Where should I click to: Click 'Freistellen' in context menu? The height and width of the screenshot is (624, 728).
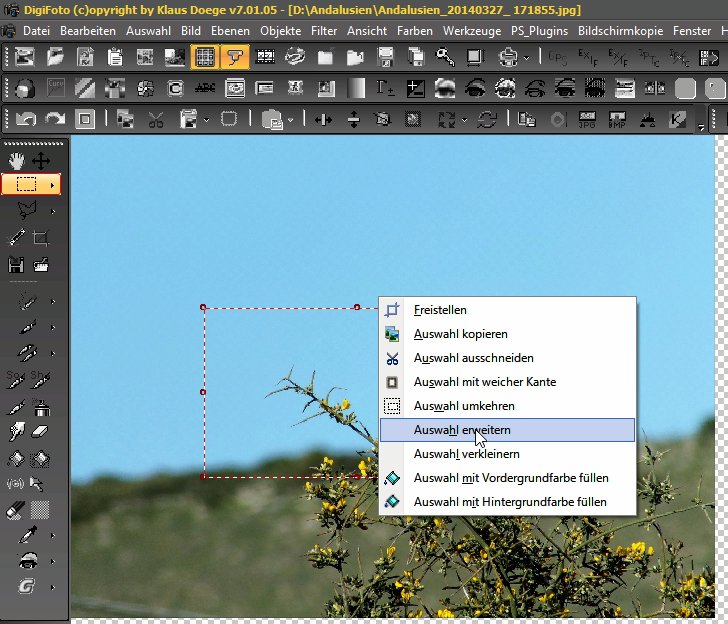tap(440, 310)
